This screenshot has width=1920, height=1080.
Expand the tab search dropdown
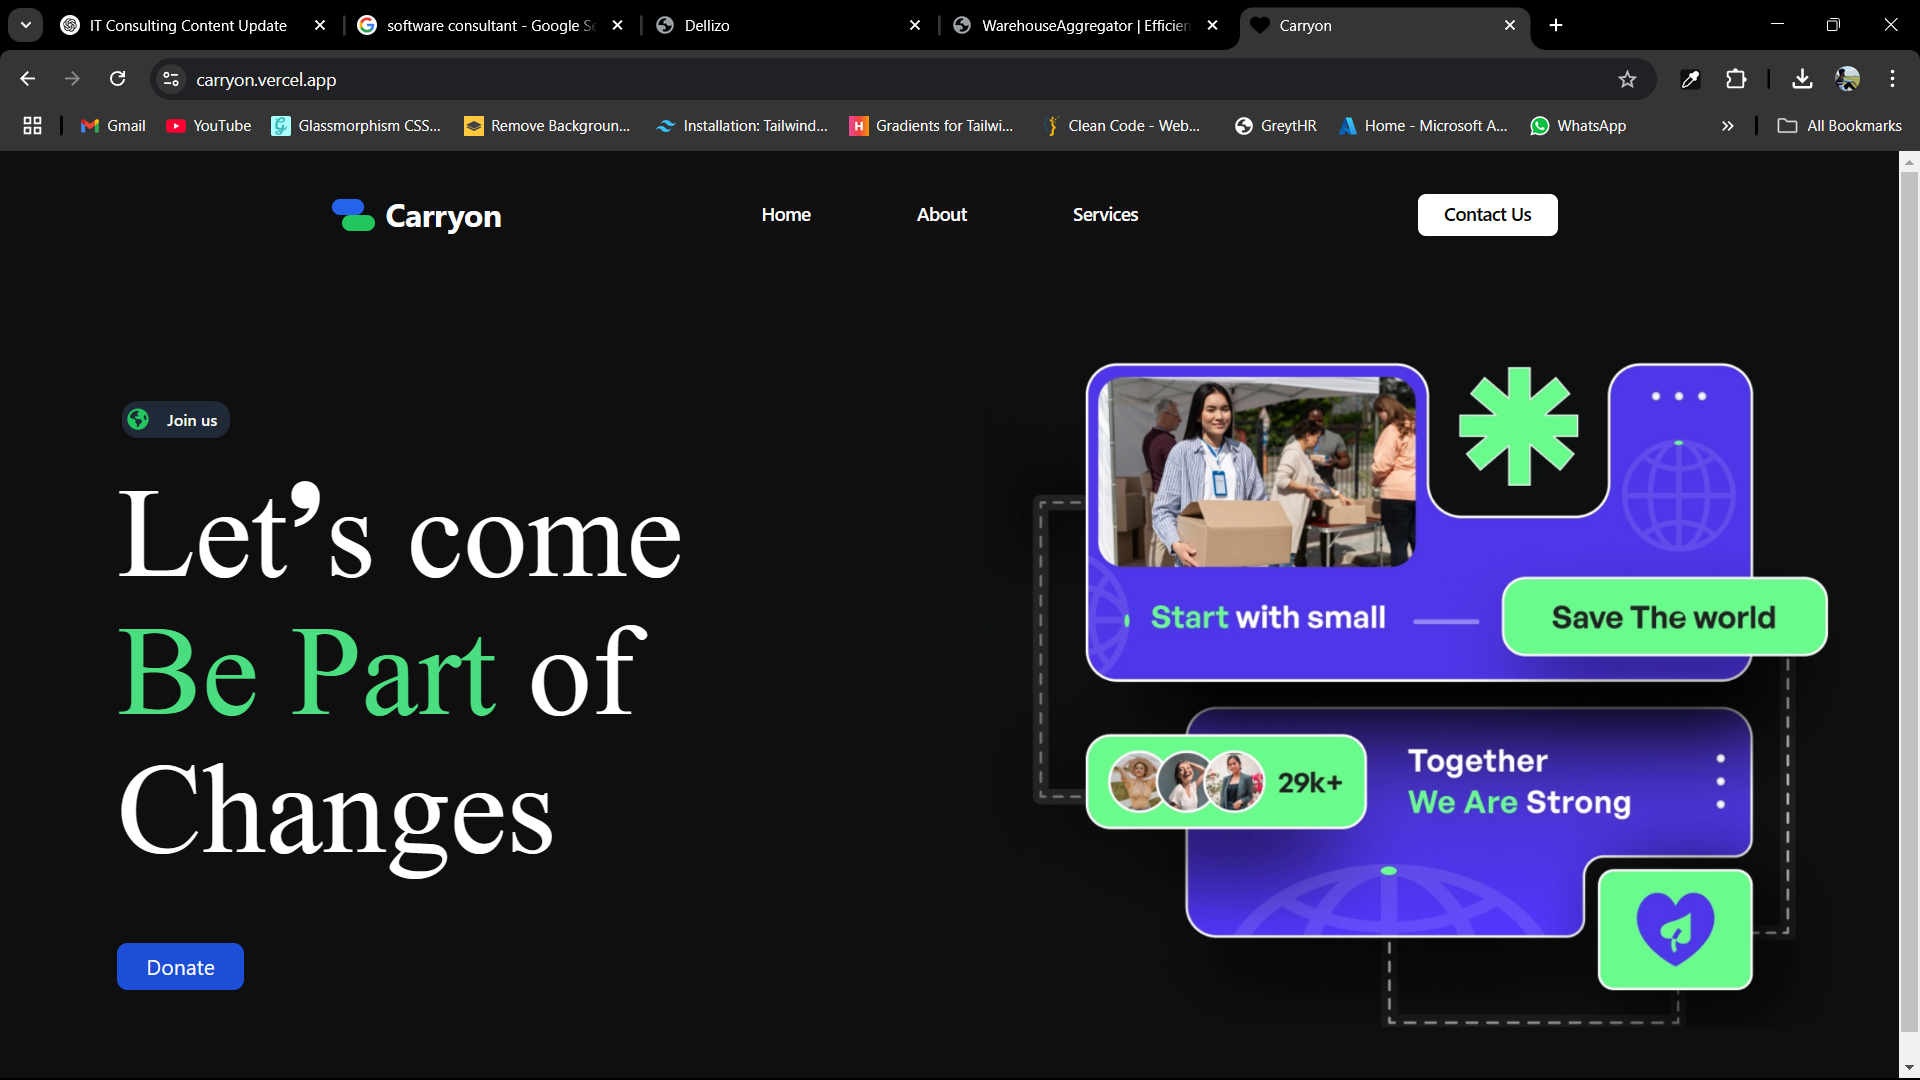[x=26, y=25]
